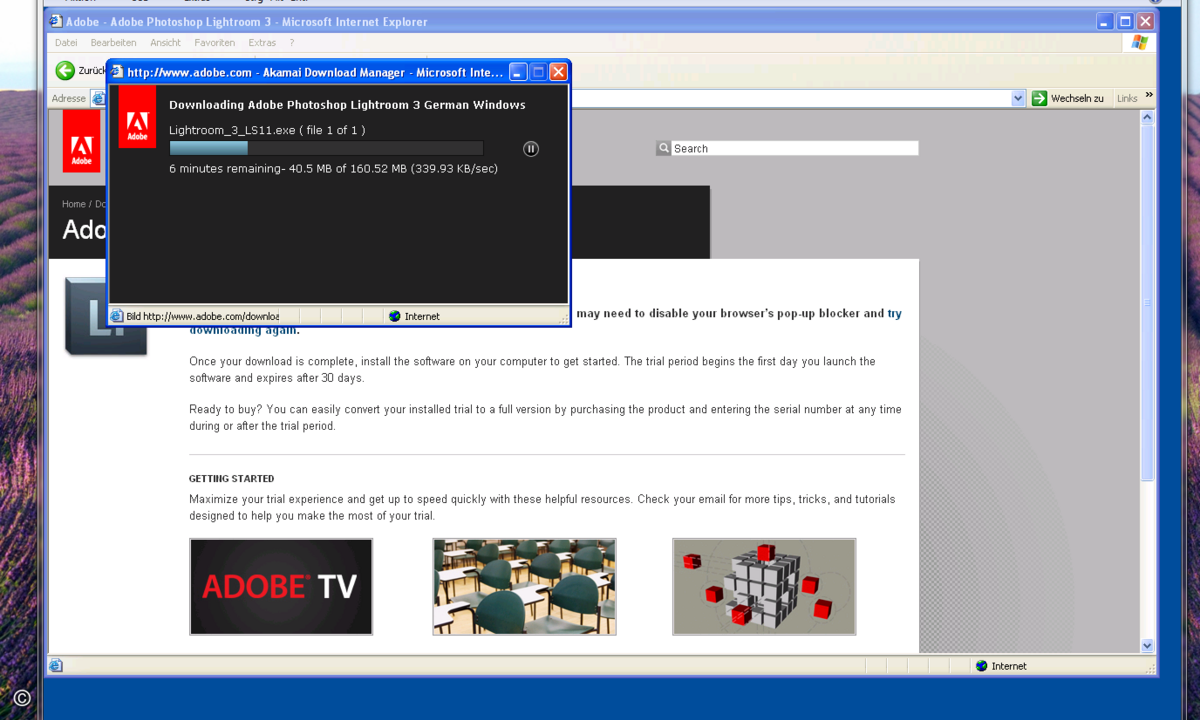Click the Windows flag logo in toolbar

pos(1139,42)
